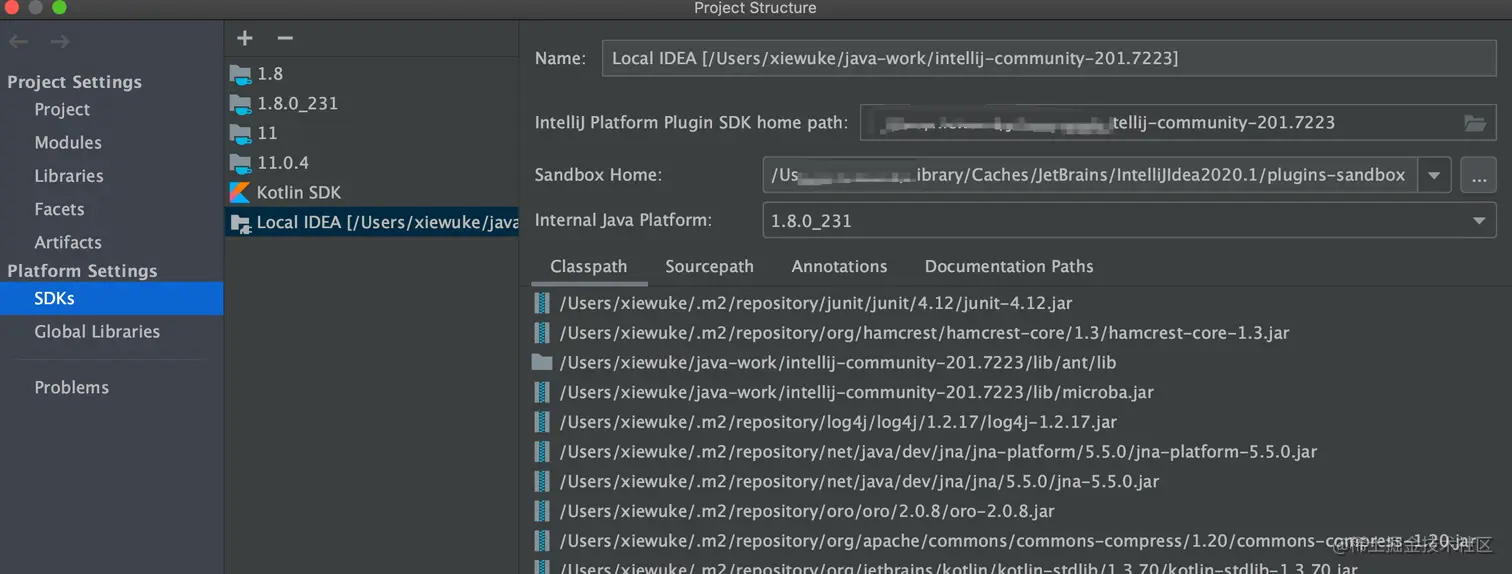Click jar icon of junit-4.12.jar
Image resolution: width=1512 pixels, height=574 pixels.
(542, 303)
